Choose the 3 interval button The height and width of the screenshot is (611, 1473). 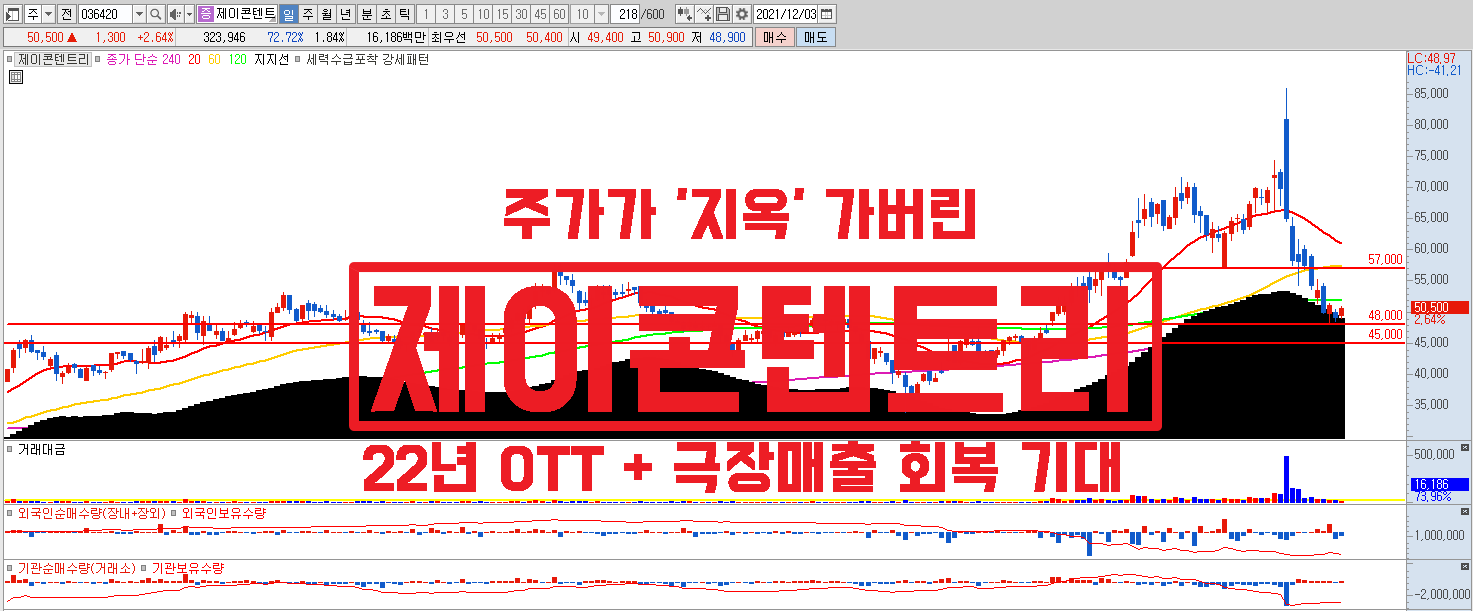445,14
